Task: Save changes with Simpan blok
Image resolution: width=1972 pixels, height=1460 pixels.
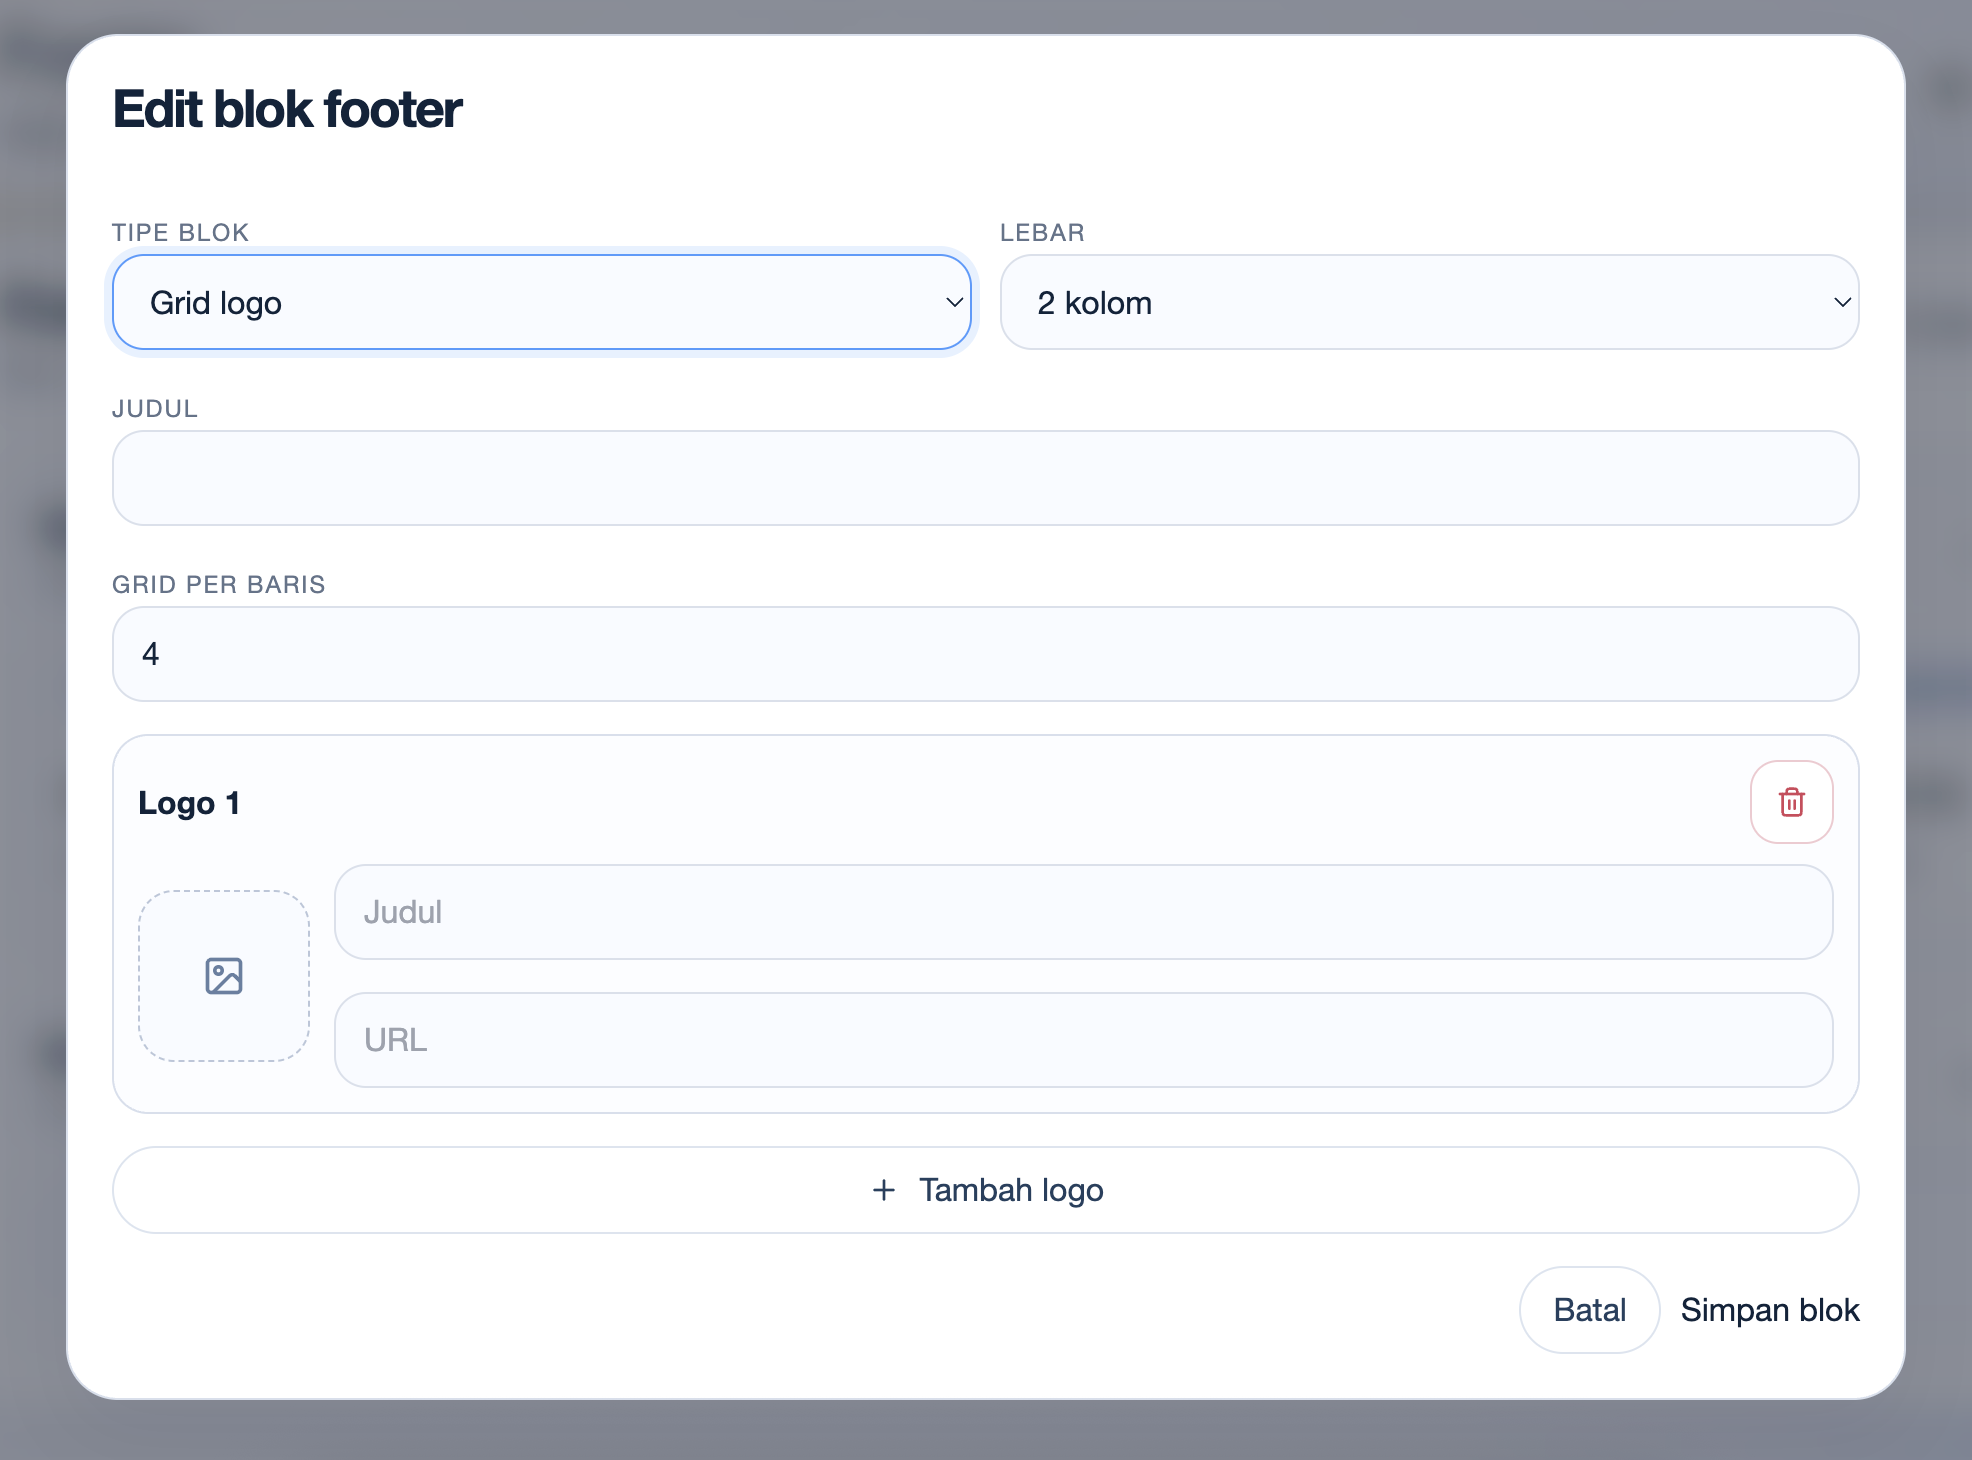Action: tap(1769, 1310)
